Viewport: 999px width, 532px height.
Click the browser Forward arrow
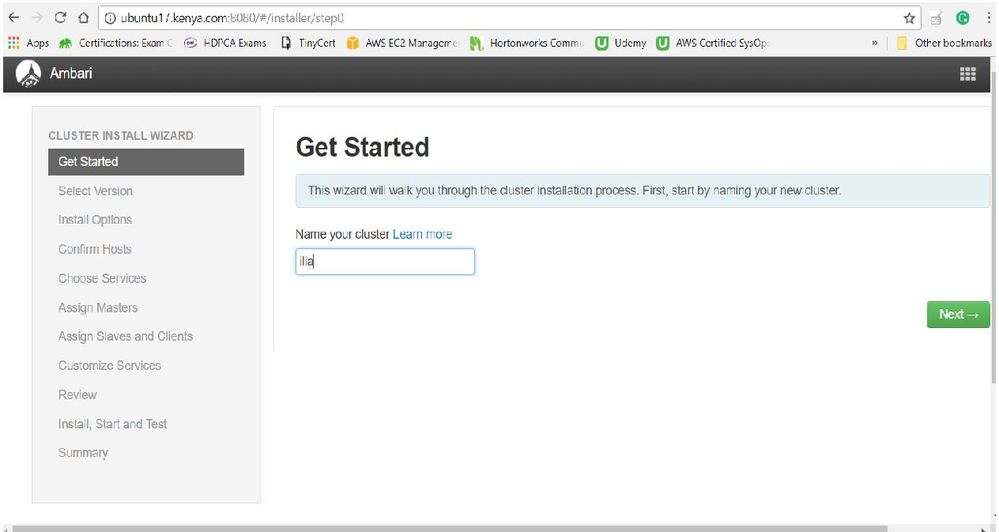pos(37,18)
